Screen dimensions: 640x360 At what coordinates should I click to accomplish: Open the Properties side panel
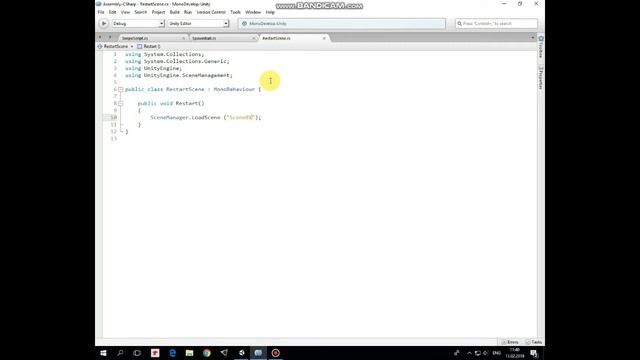[x=541, y=78]
